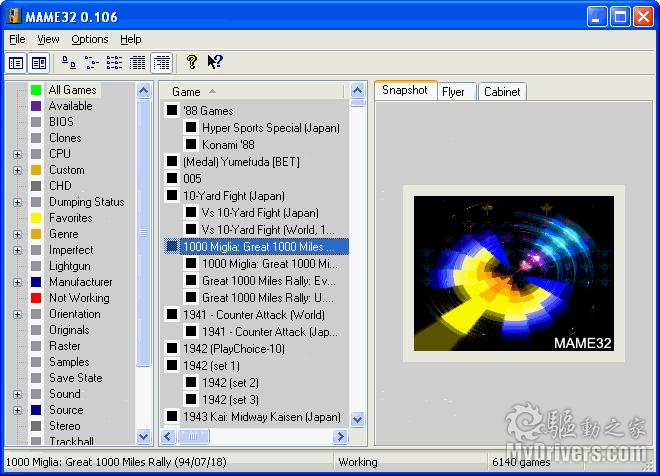The image size is (660, 476).
Task: Select Hyper Sports Special (Japan)
Action: pos(271,128)
